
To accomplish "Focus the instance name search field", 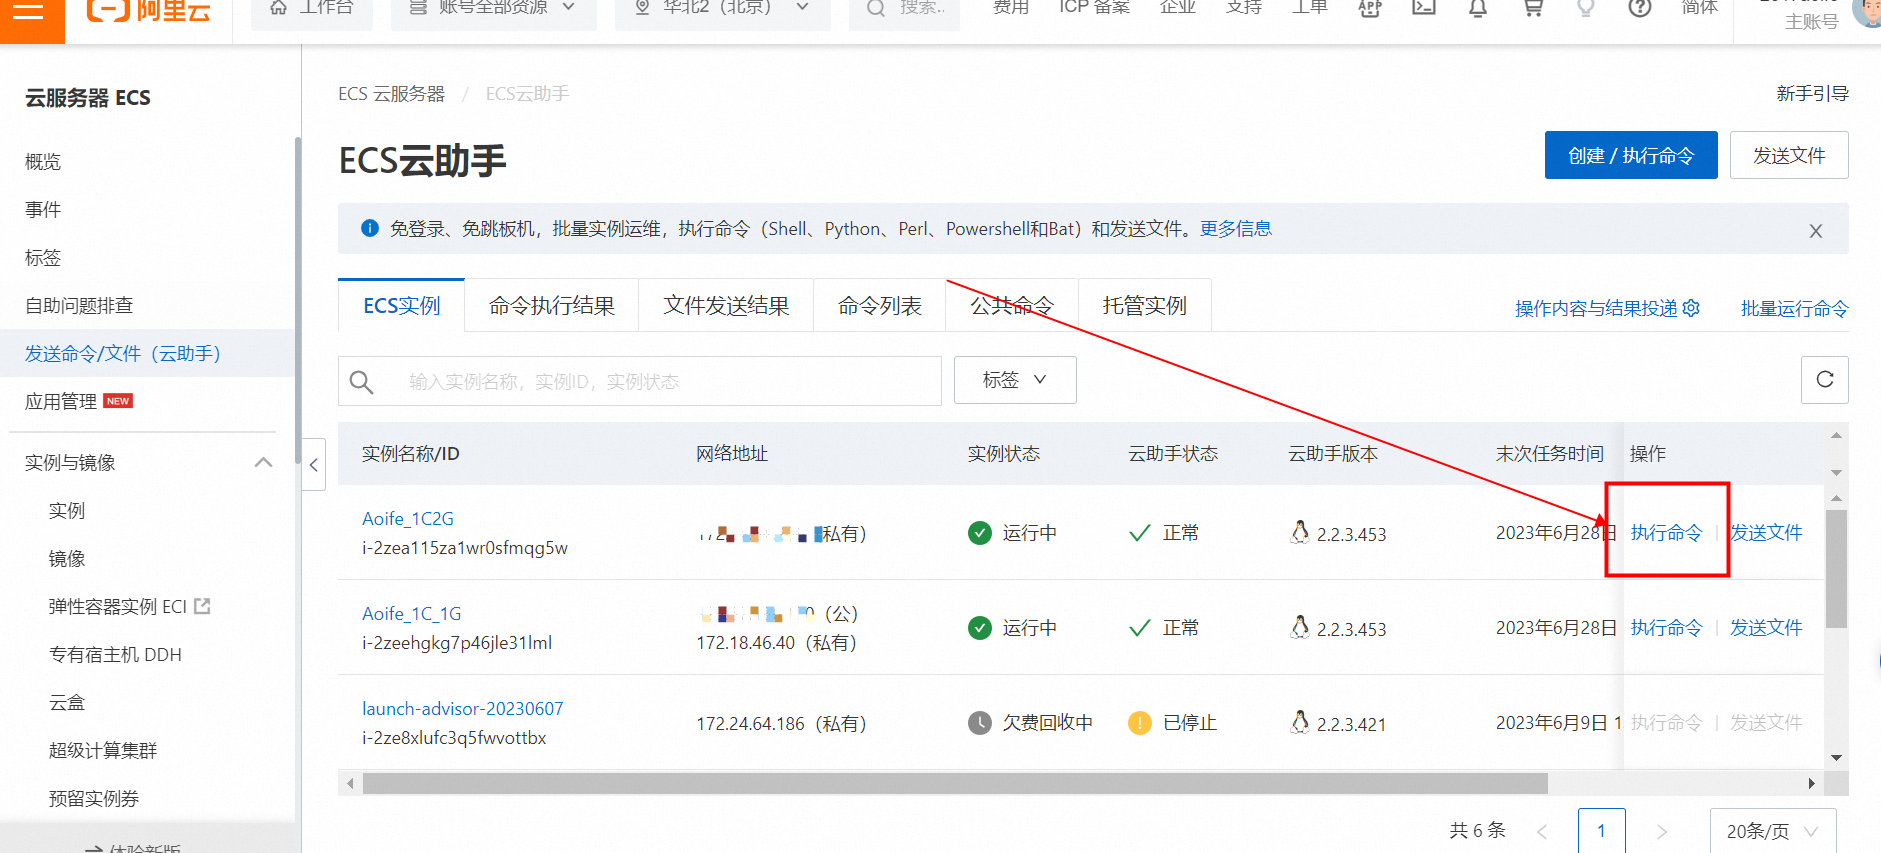I will pyautogui.click(x=640, y=381).
